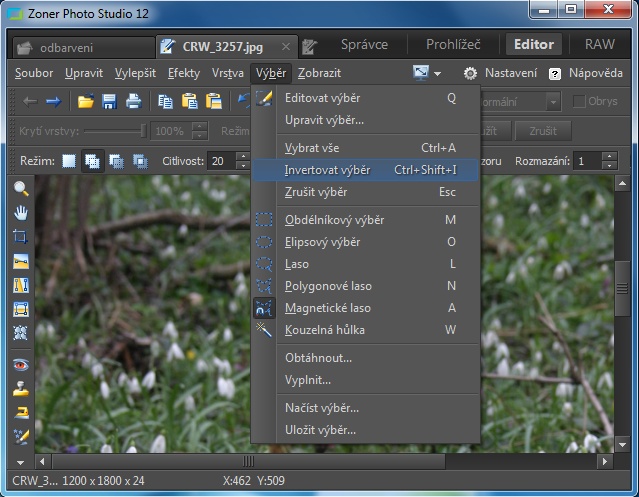Choose Vybrat vše menu entry

(x=365, y=148)
